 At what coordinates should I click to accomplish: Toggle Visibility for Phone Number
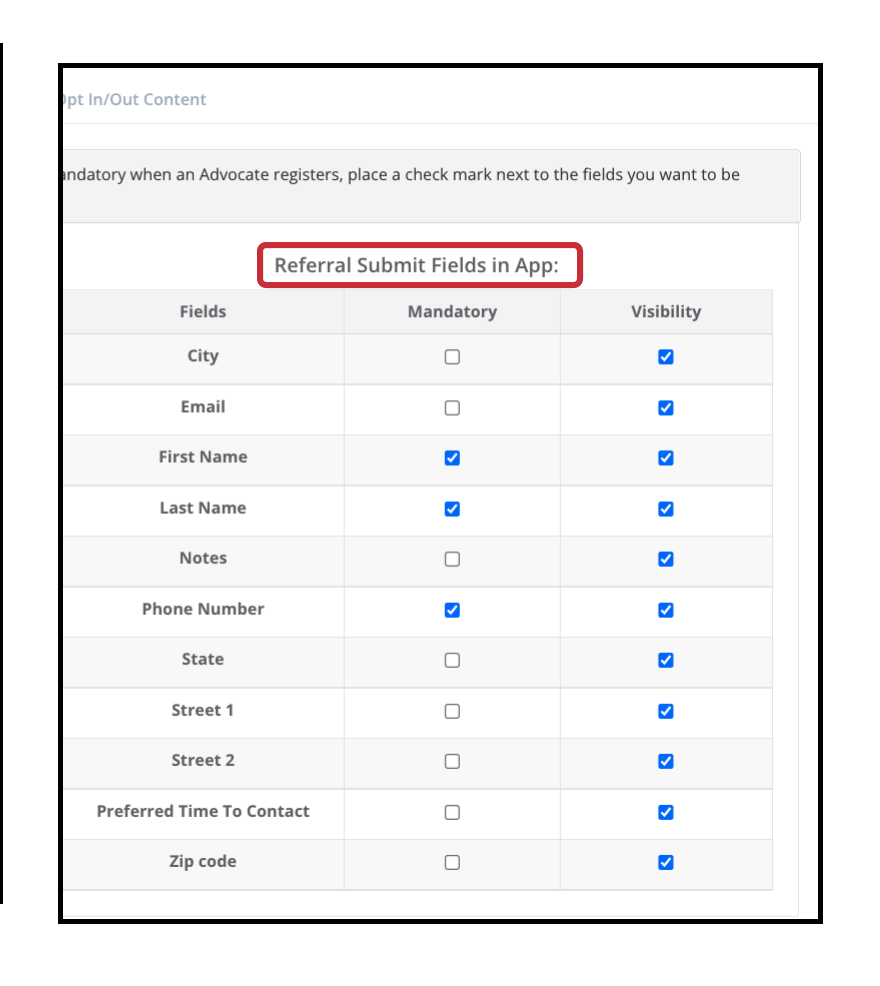pyautogui.click(x=666, y=610)
